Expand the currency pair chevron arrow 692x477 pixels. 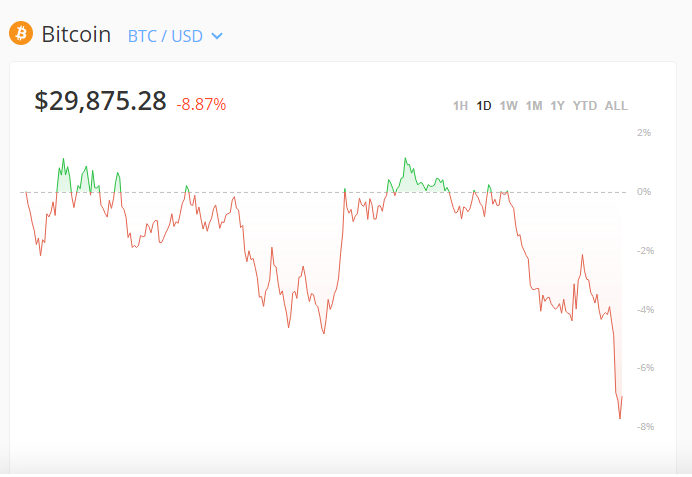pyautogui.click(x=217, y=36)
